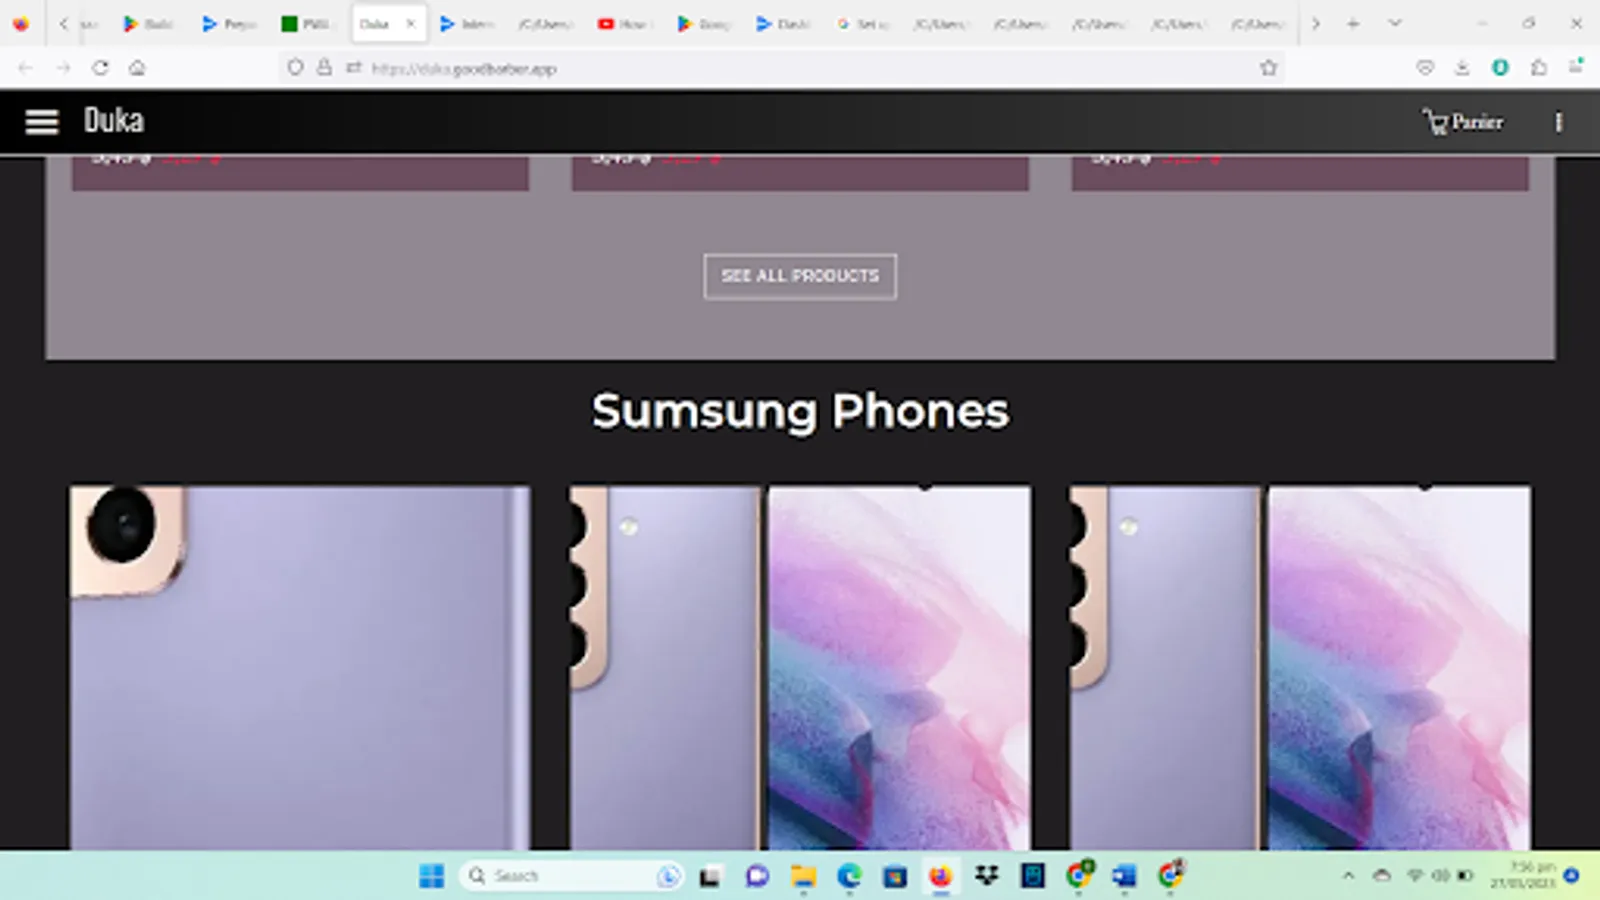Open the phone image showing the camera lens close-up
Viewport: 1600px width, 900px height.
tap(300, 668)
